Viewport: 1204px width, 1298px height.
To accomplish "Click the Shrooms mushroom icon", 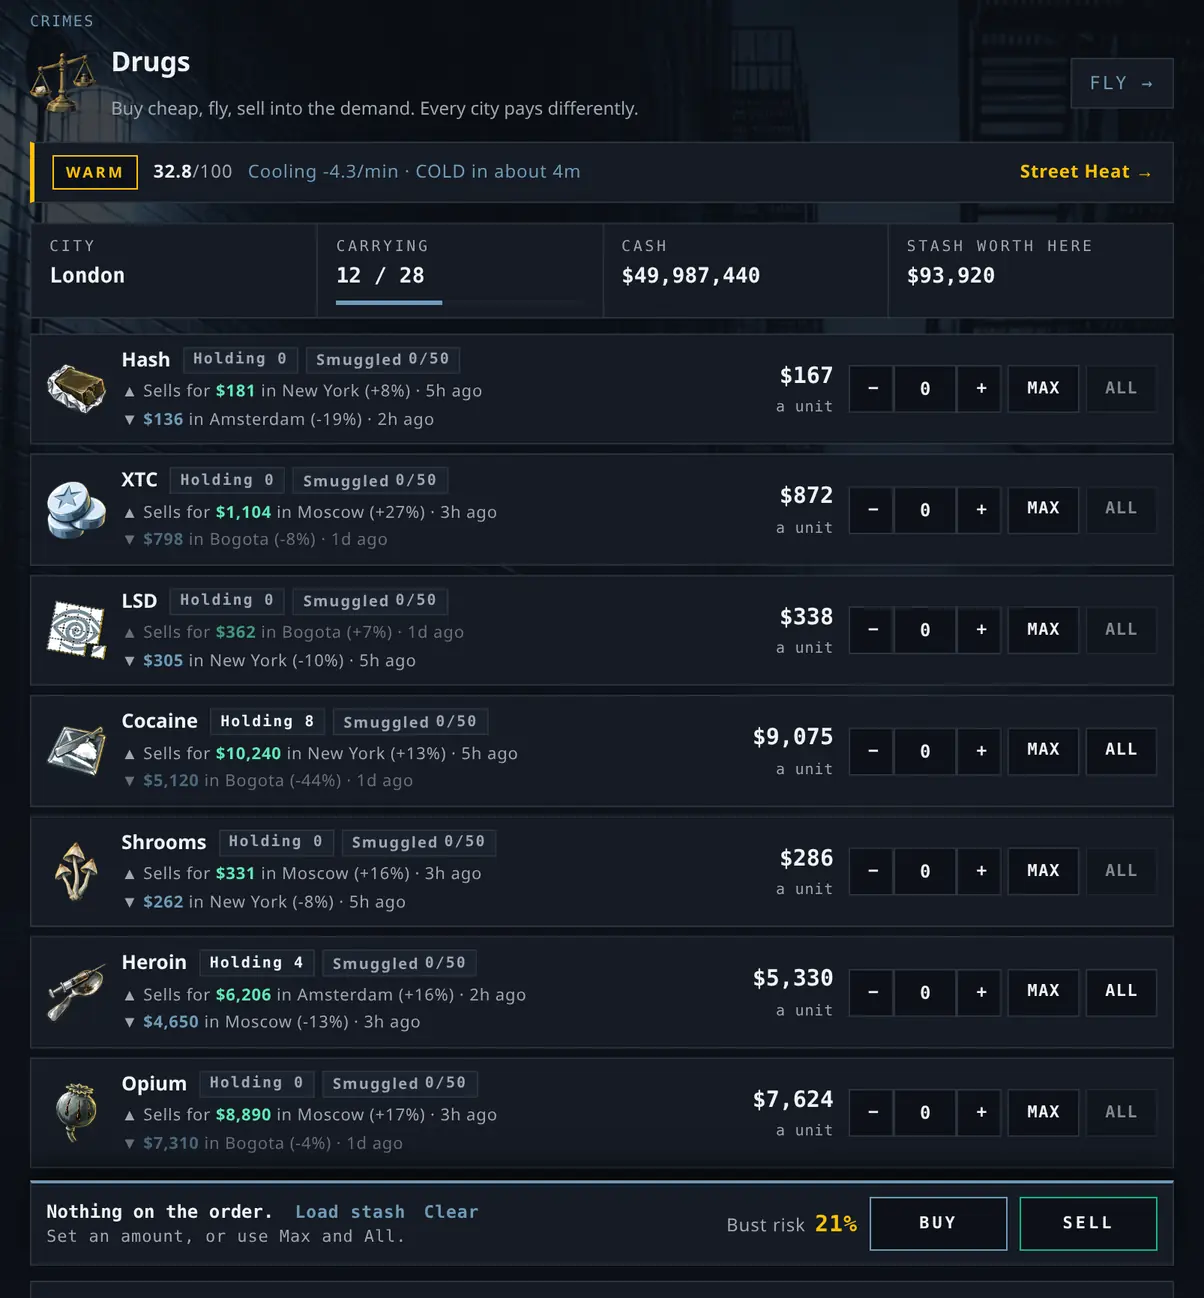I will point(77,871).
